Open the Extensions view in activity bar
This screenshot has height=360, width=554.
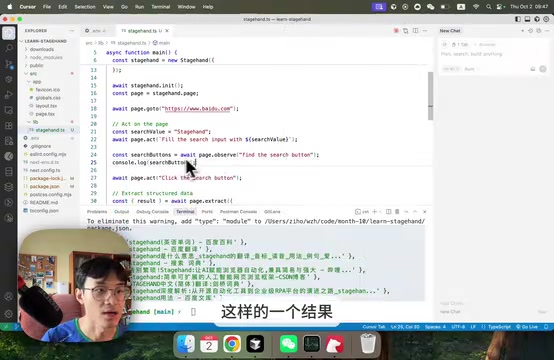tap(9, 126)
